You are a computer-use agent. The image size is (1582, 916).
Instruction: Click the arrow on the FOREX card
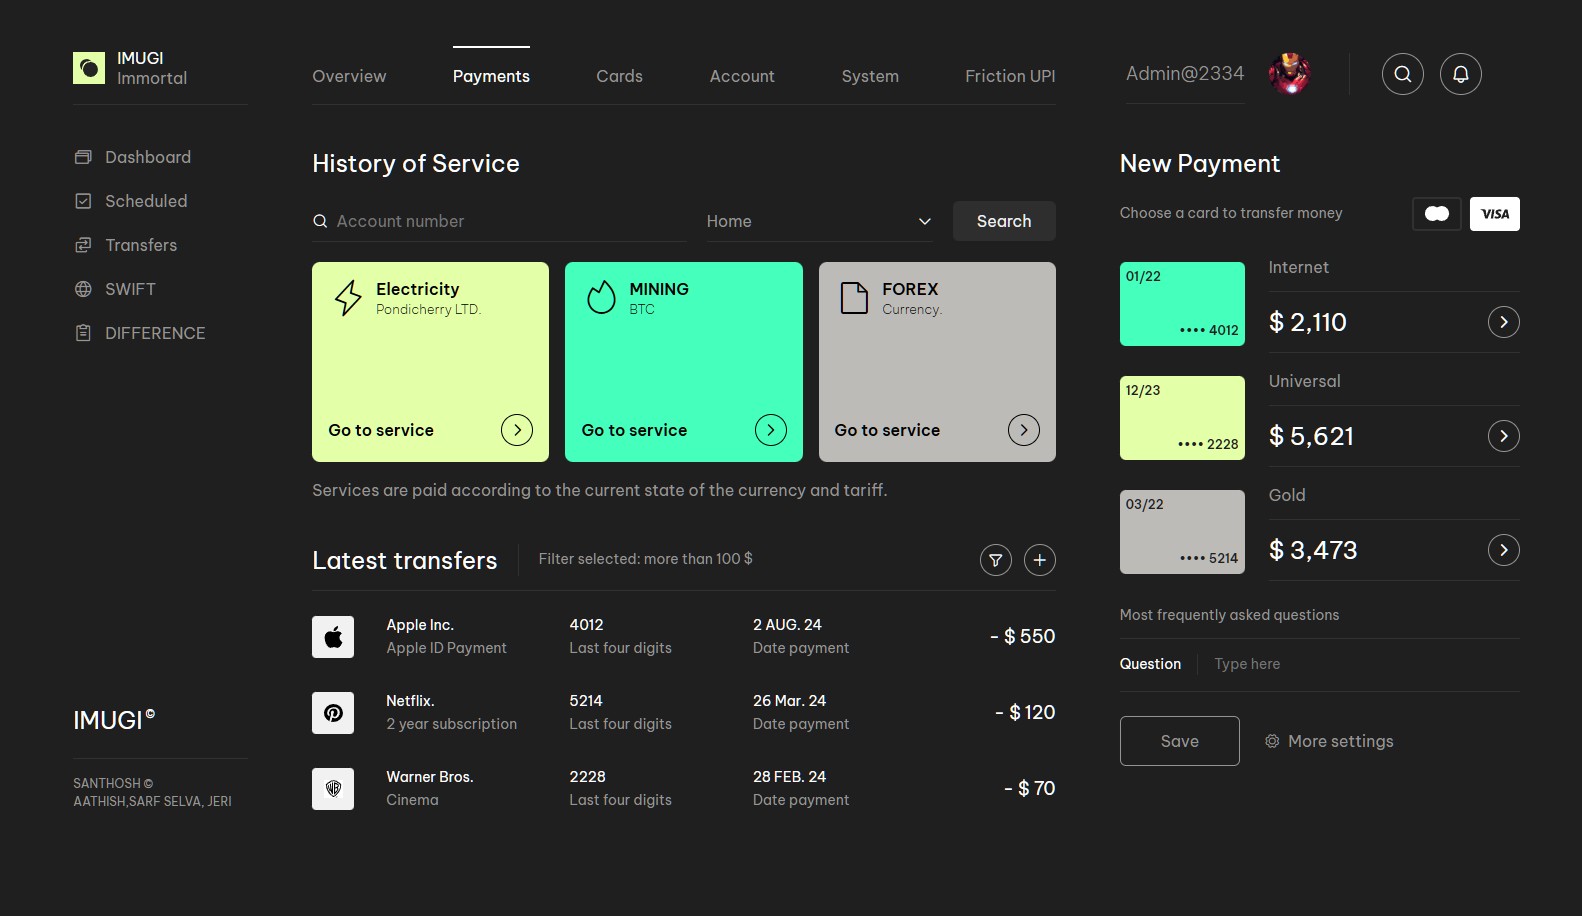(1024, 430)
